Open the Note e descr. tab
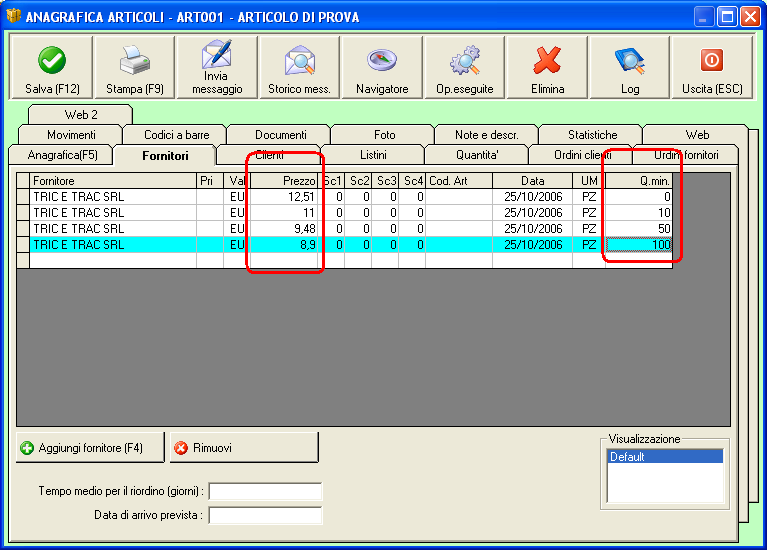The width and height of the screenshot is (767, 550). 487,135
